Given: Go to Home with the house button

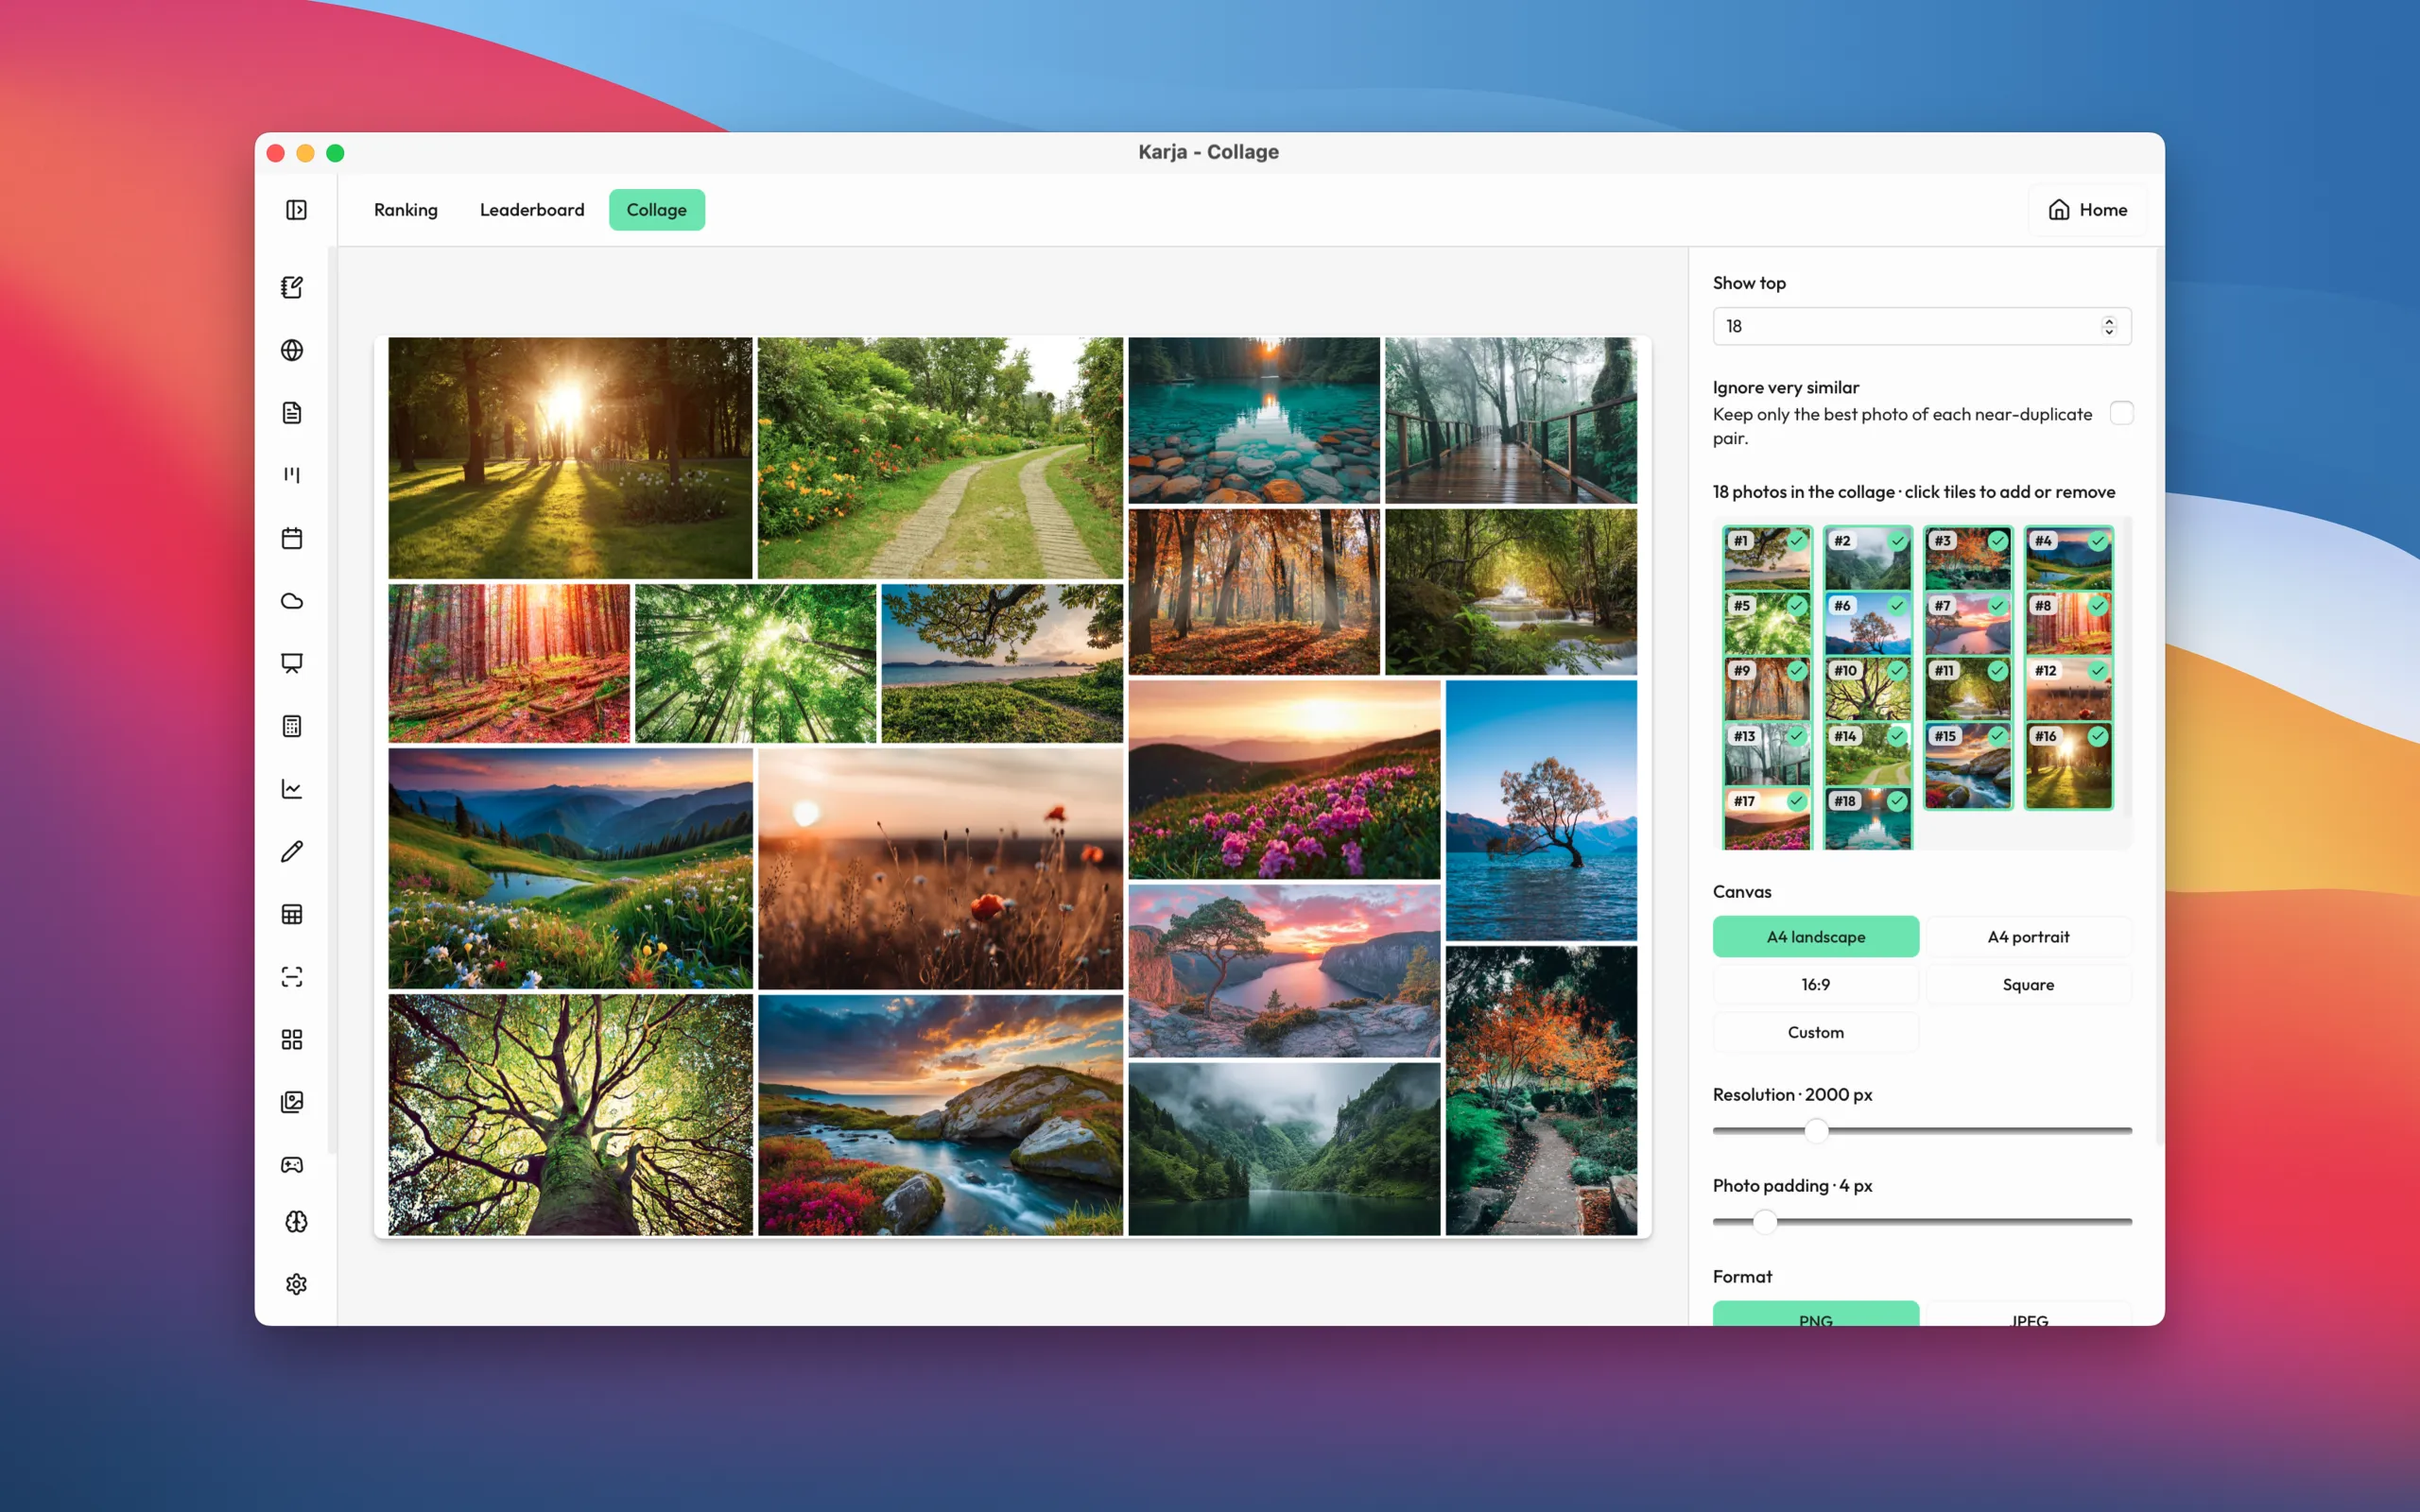Looking at the screenshot, I should coord(2087,210).
